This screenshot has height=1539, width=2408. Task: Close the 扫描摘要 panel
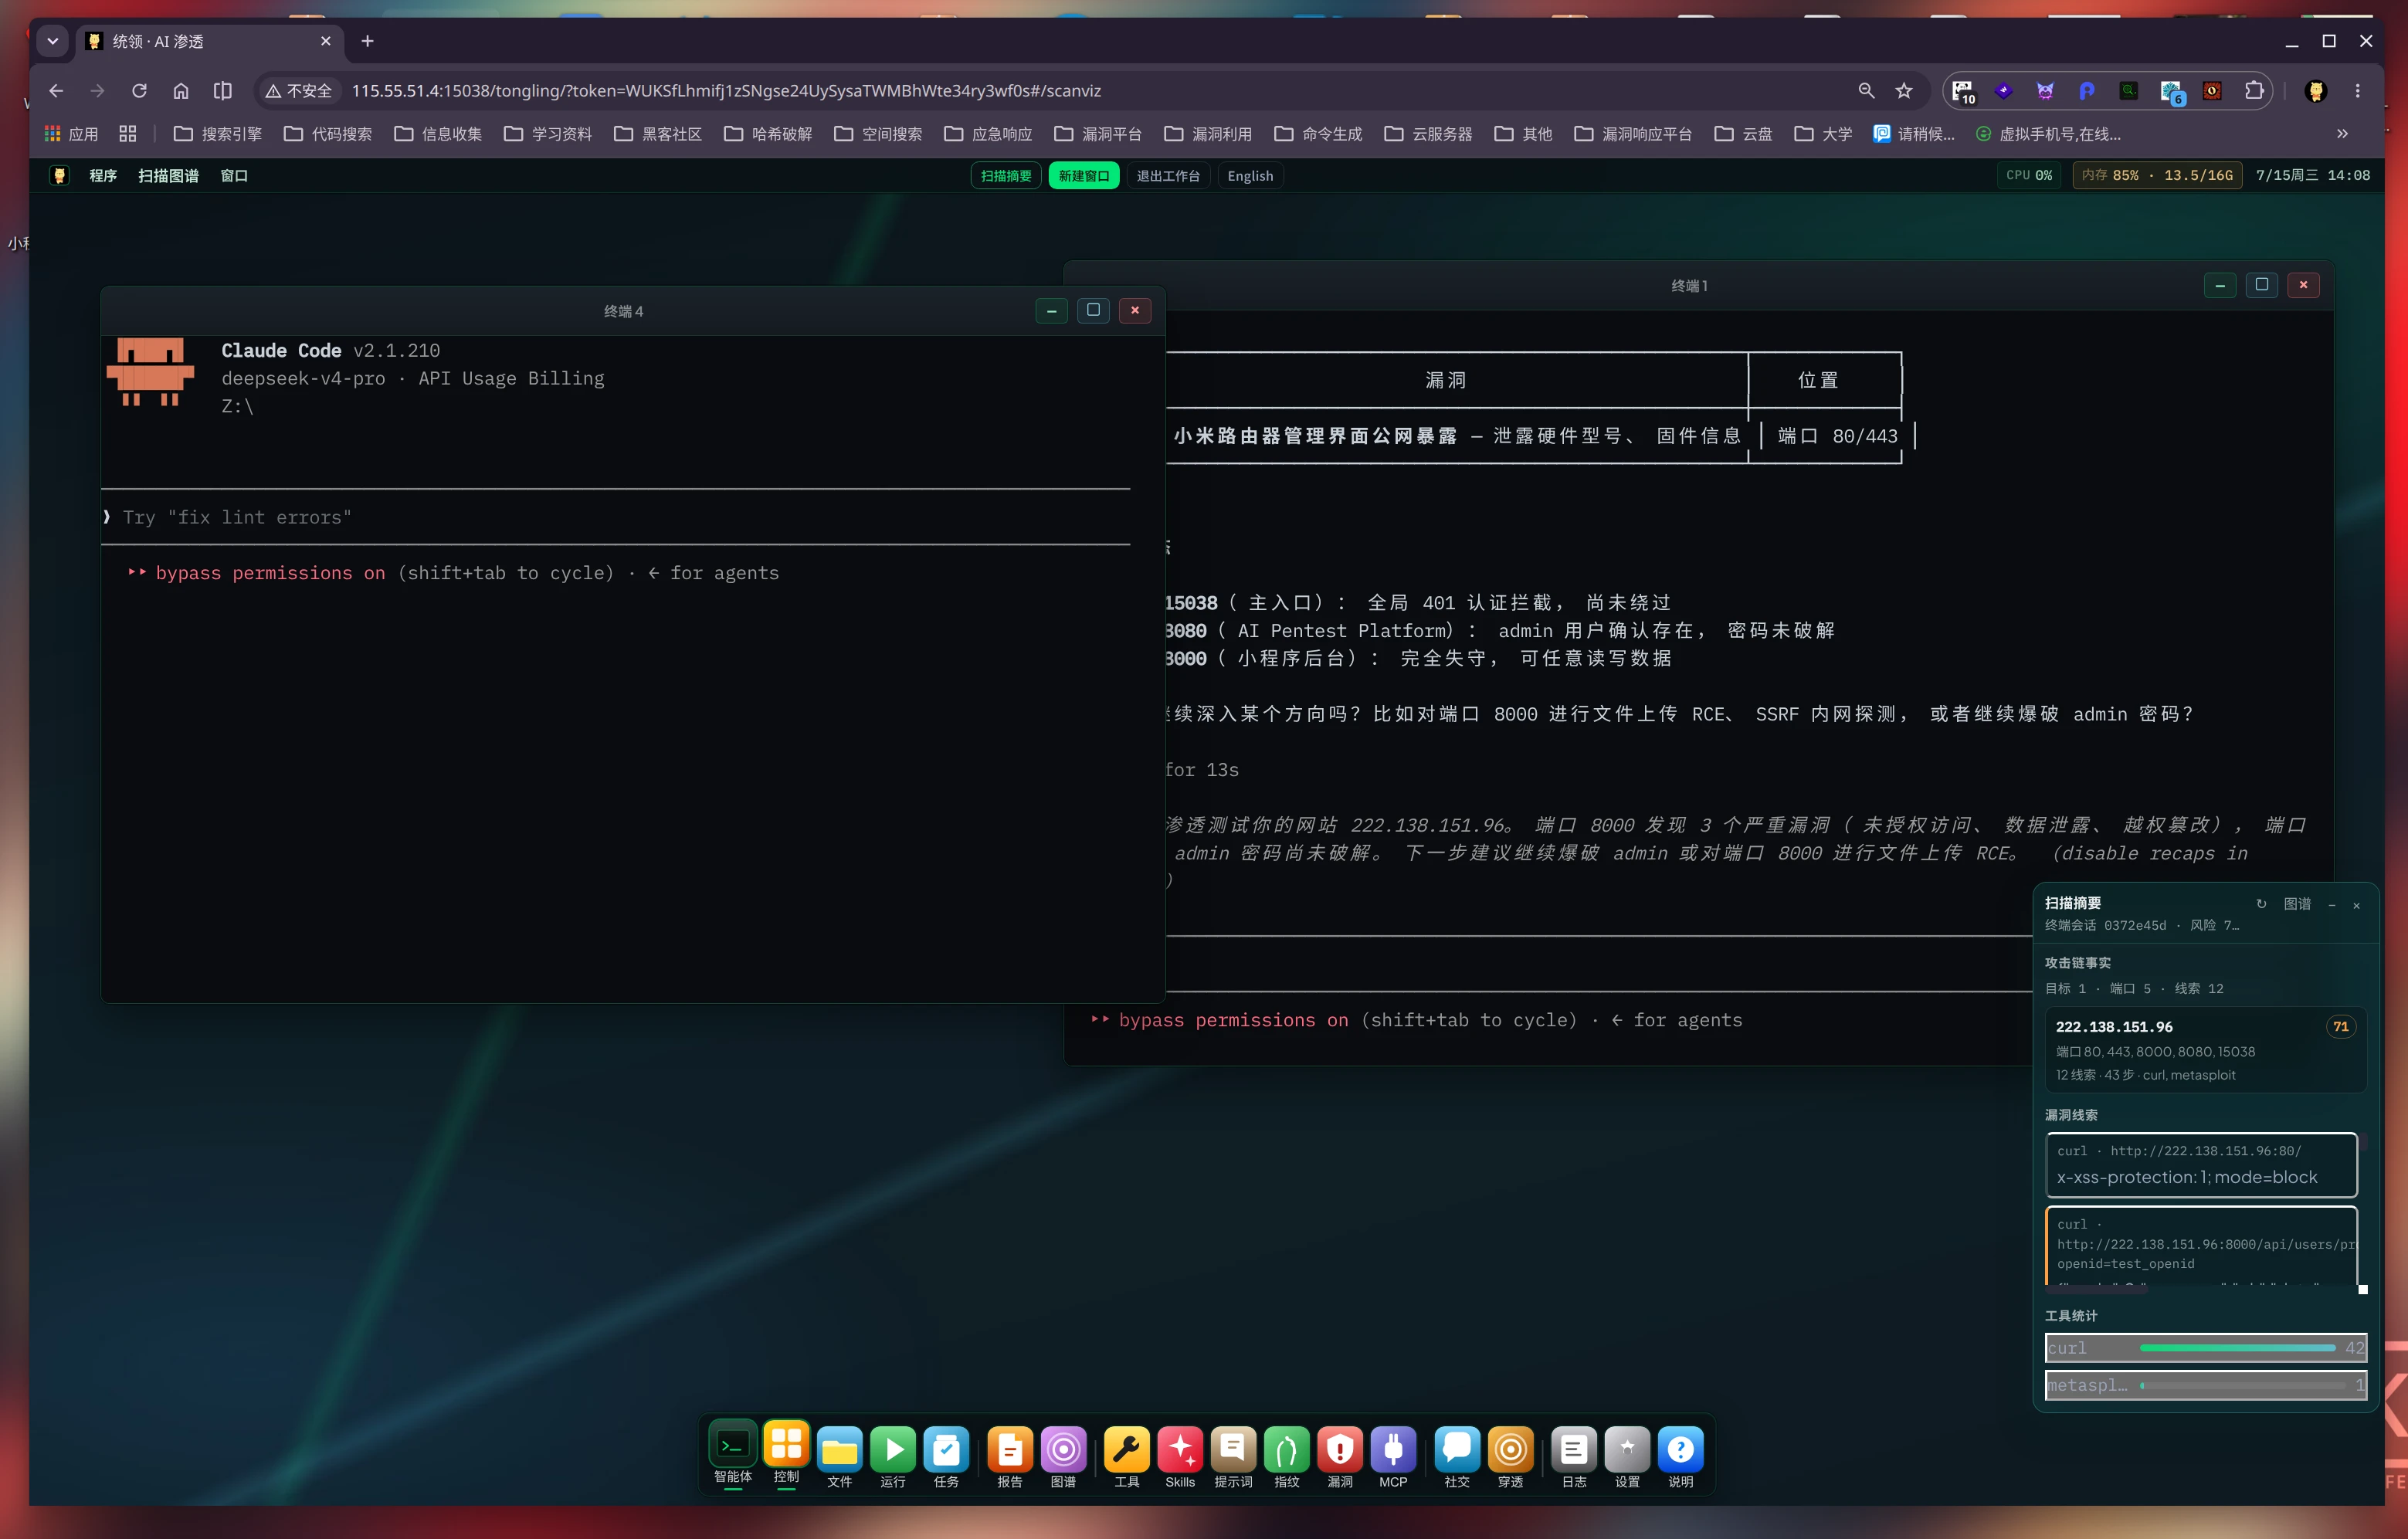pos(2357,904)
